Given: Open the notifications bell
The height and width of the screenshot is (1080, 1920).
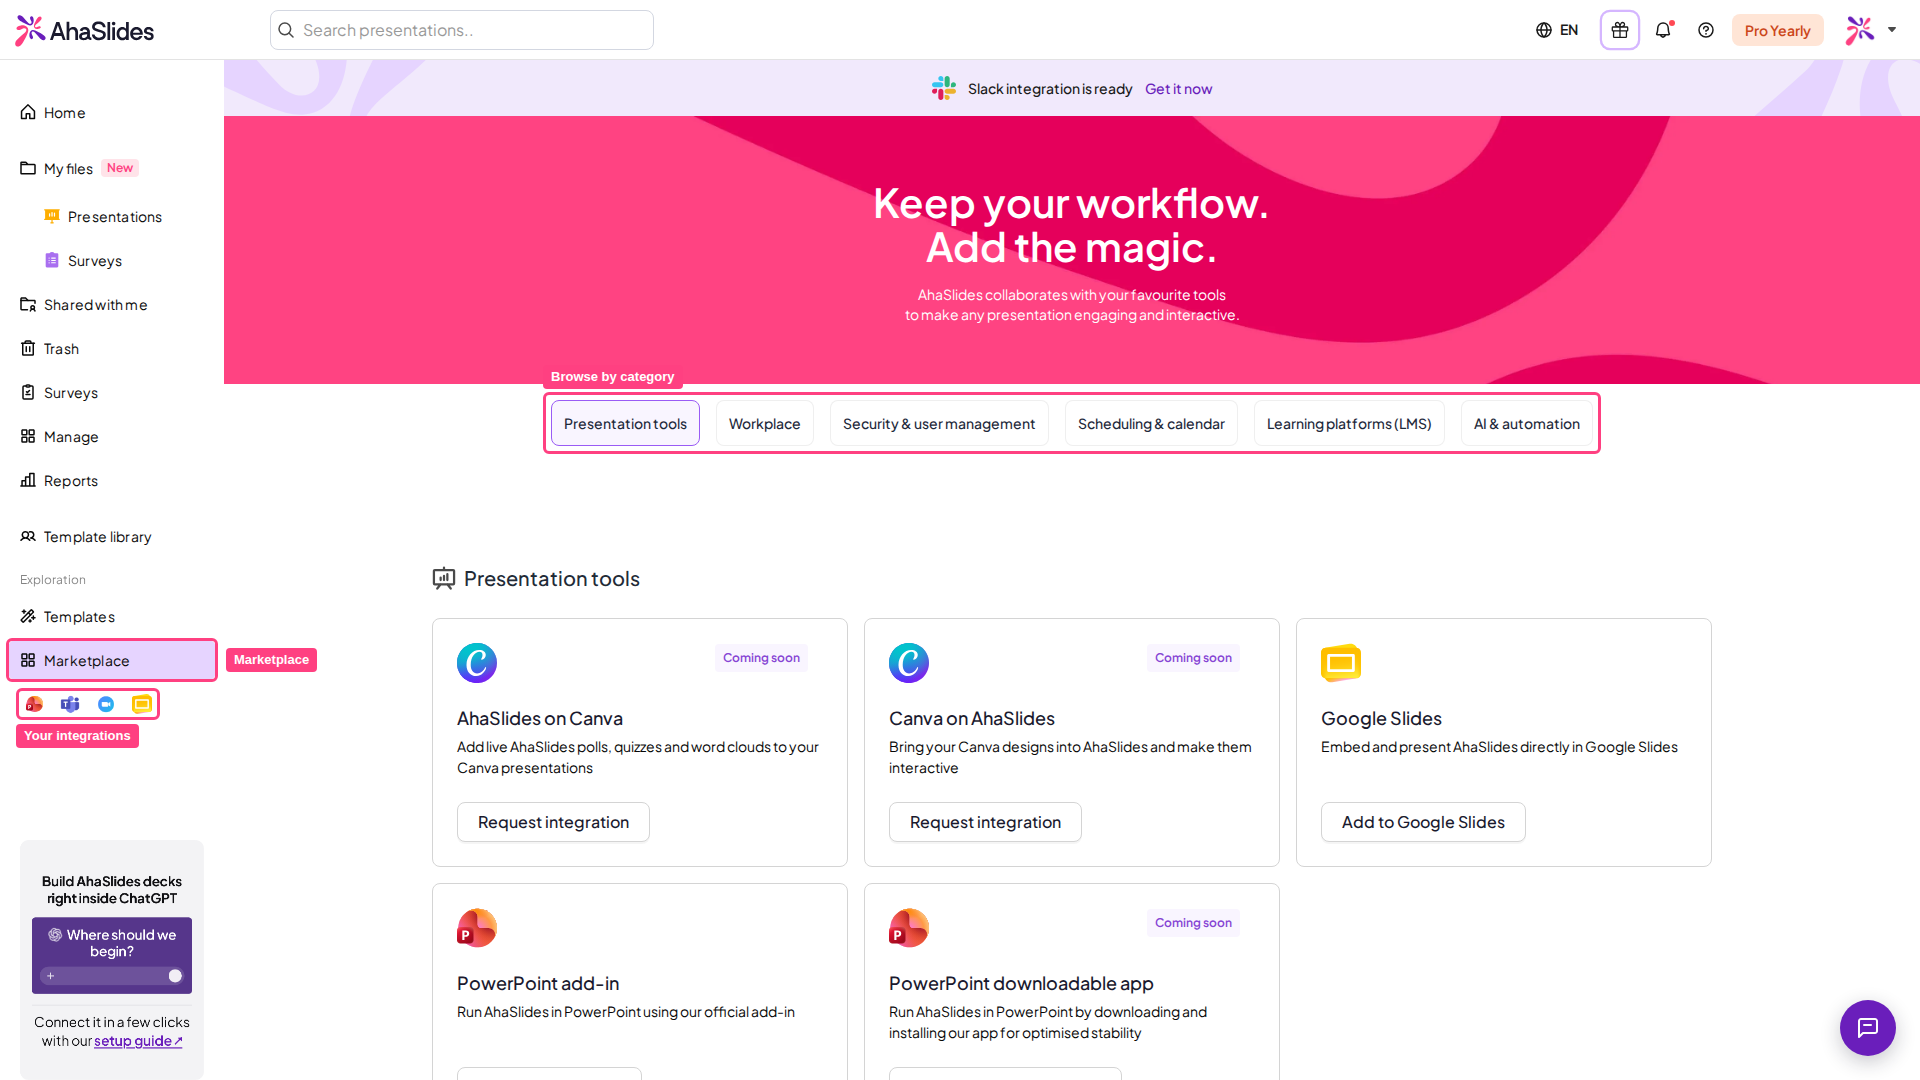Looking at the screenshot, I should [1663, 30].
